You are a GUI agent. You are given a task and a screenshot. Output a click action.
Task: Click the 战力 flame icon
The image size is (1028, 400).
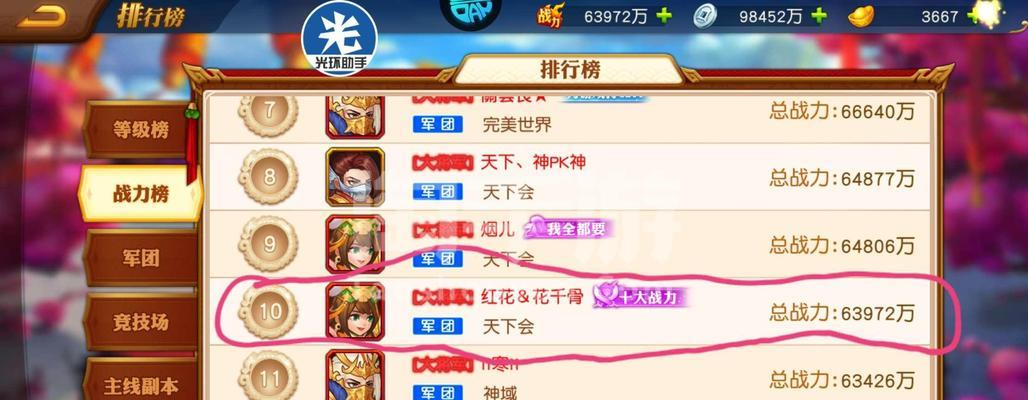pos(551,16)
